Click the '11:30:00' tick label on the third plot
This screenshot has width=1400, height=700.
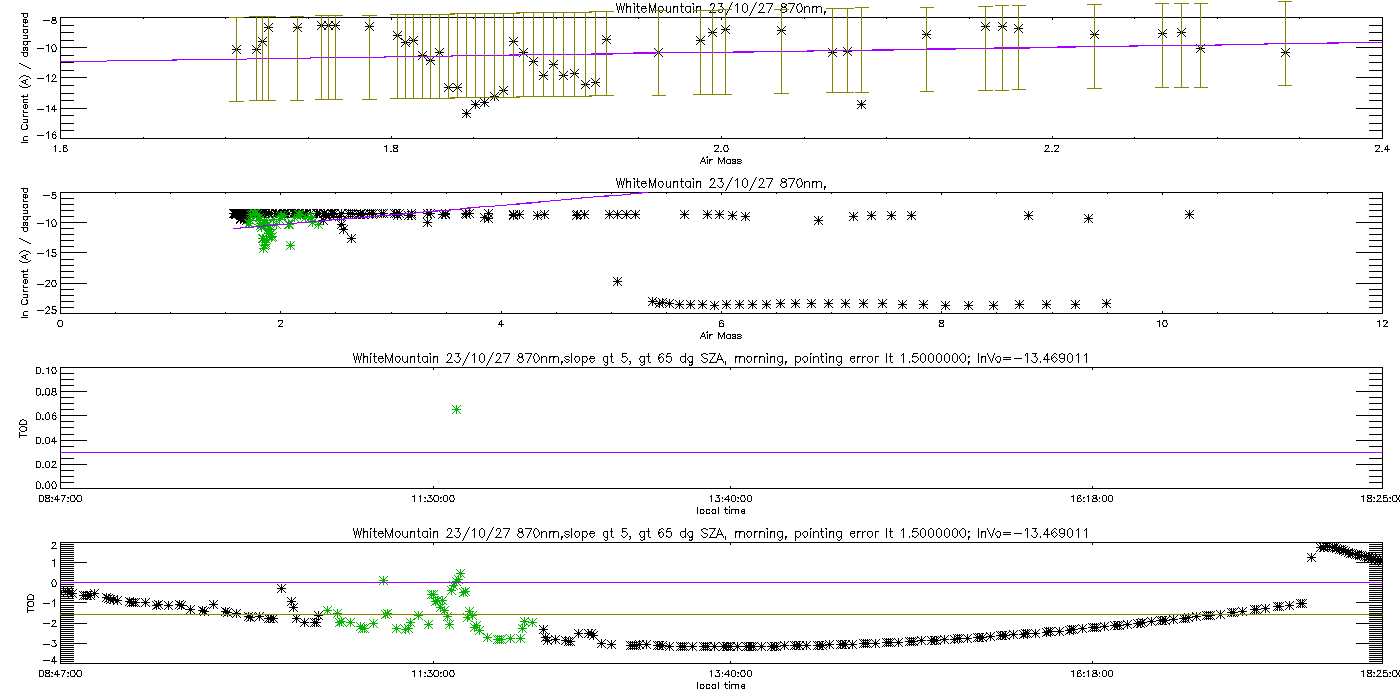(x=432, y=498)
